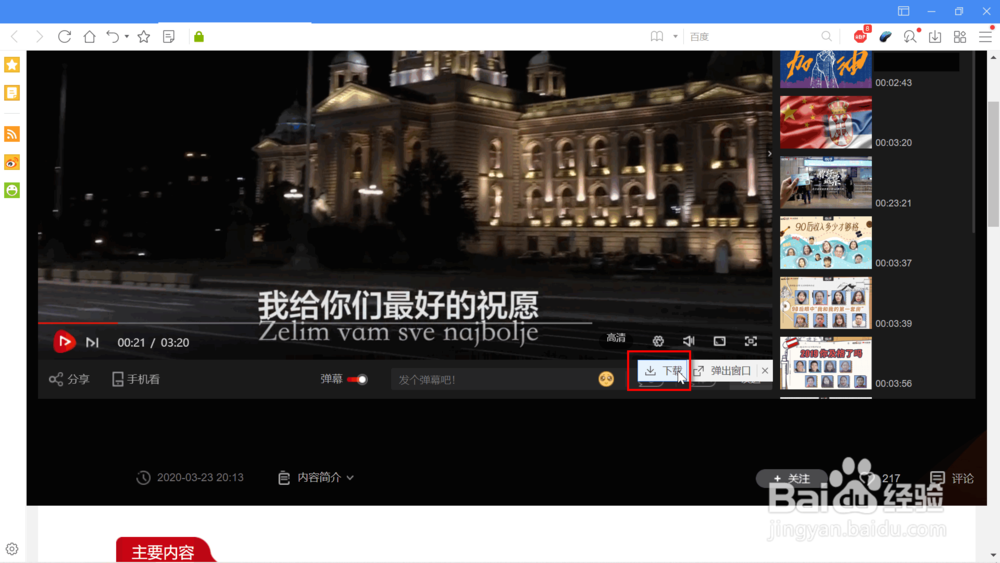
Task: Open the undo history dropdown arrow
Action: tap(127, 36)
